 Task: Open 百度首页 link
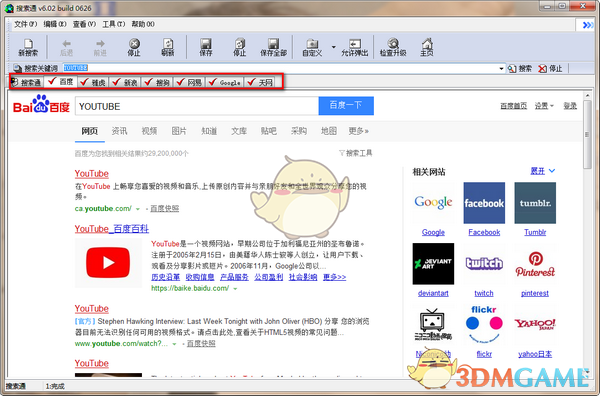[514, 106]
